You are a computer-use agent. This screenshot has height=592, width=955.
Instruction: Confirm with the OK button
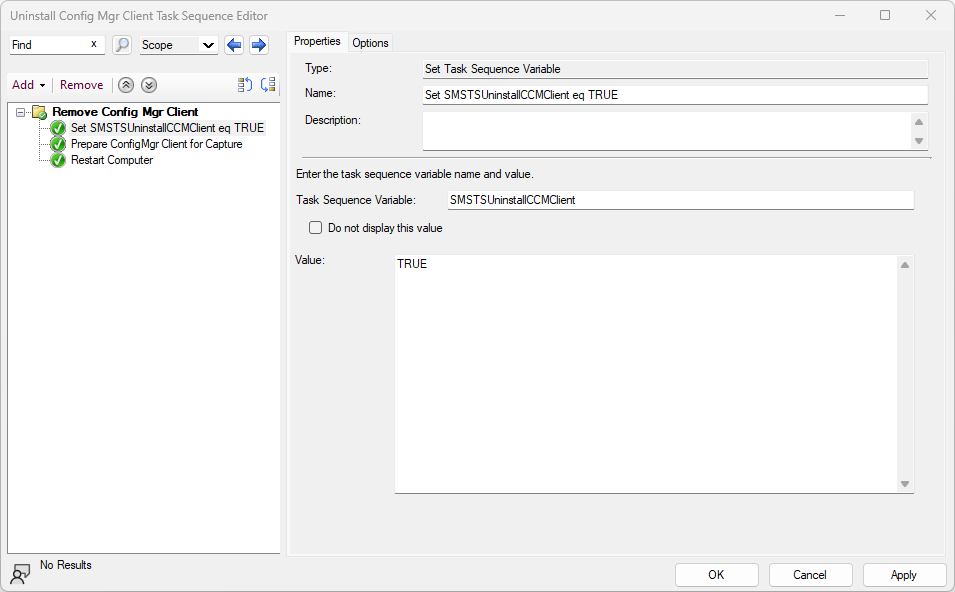(716, 575)
